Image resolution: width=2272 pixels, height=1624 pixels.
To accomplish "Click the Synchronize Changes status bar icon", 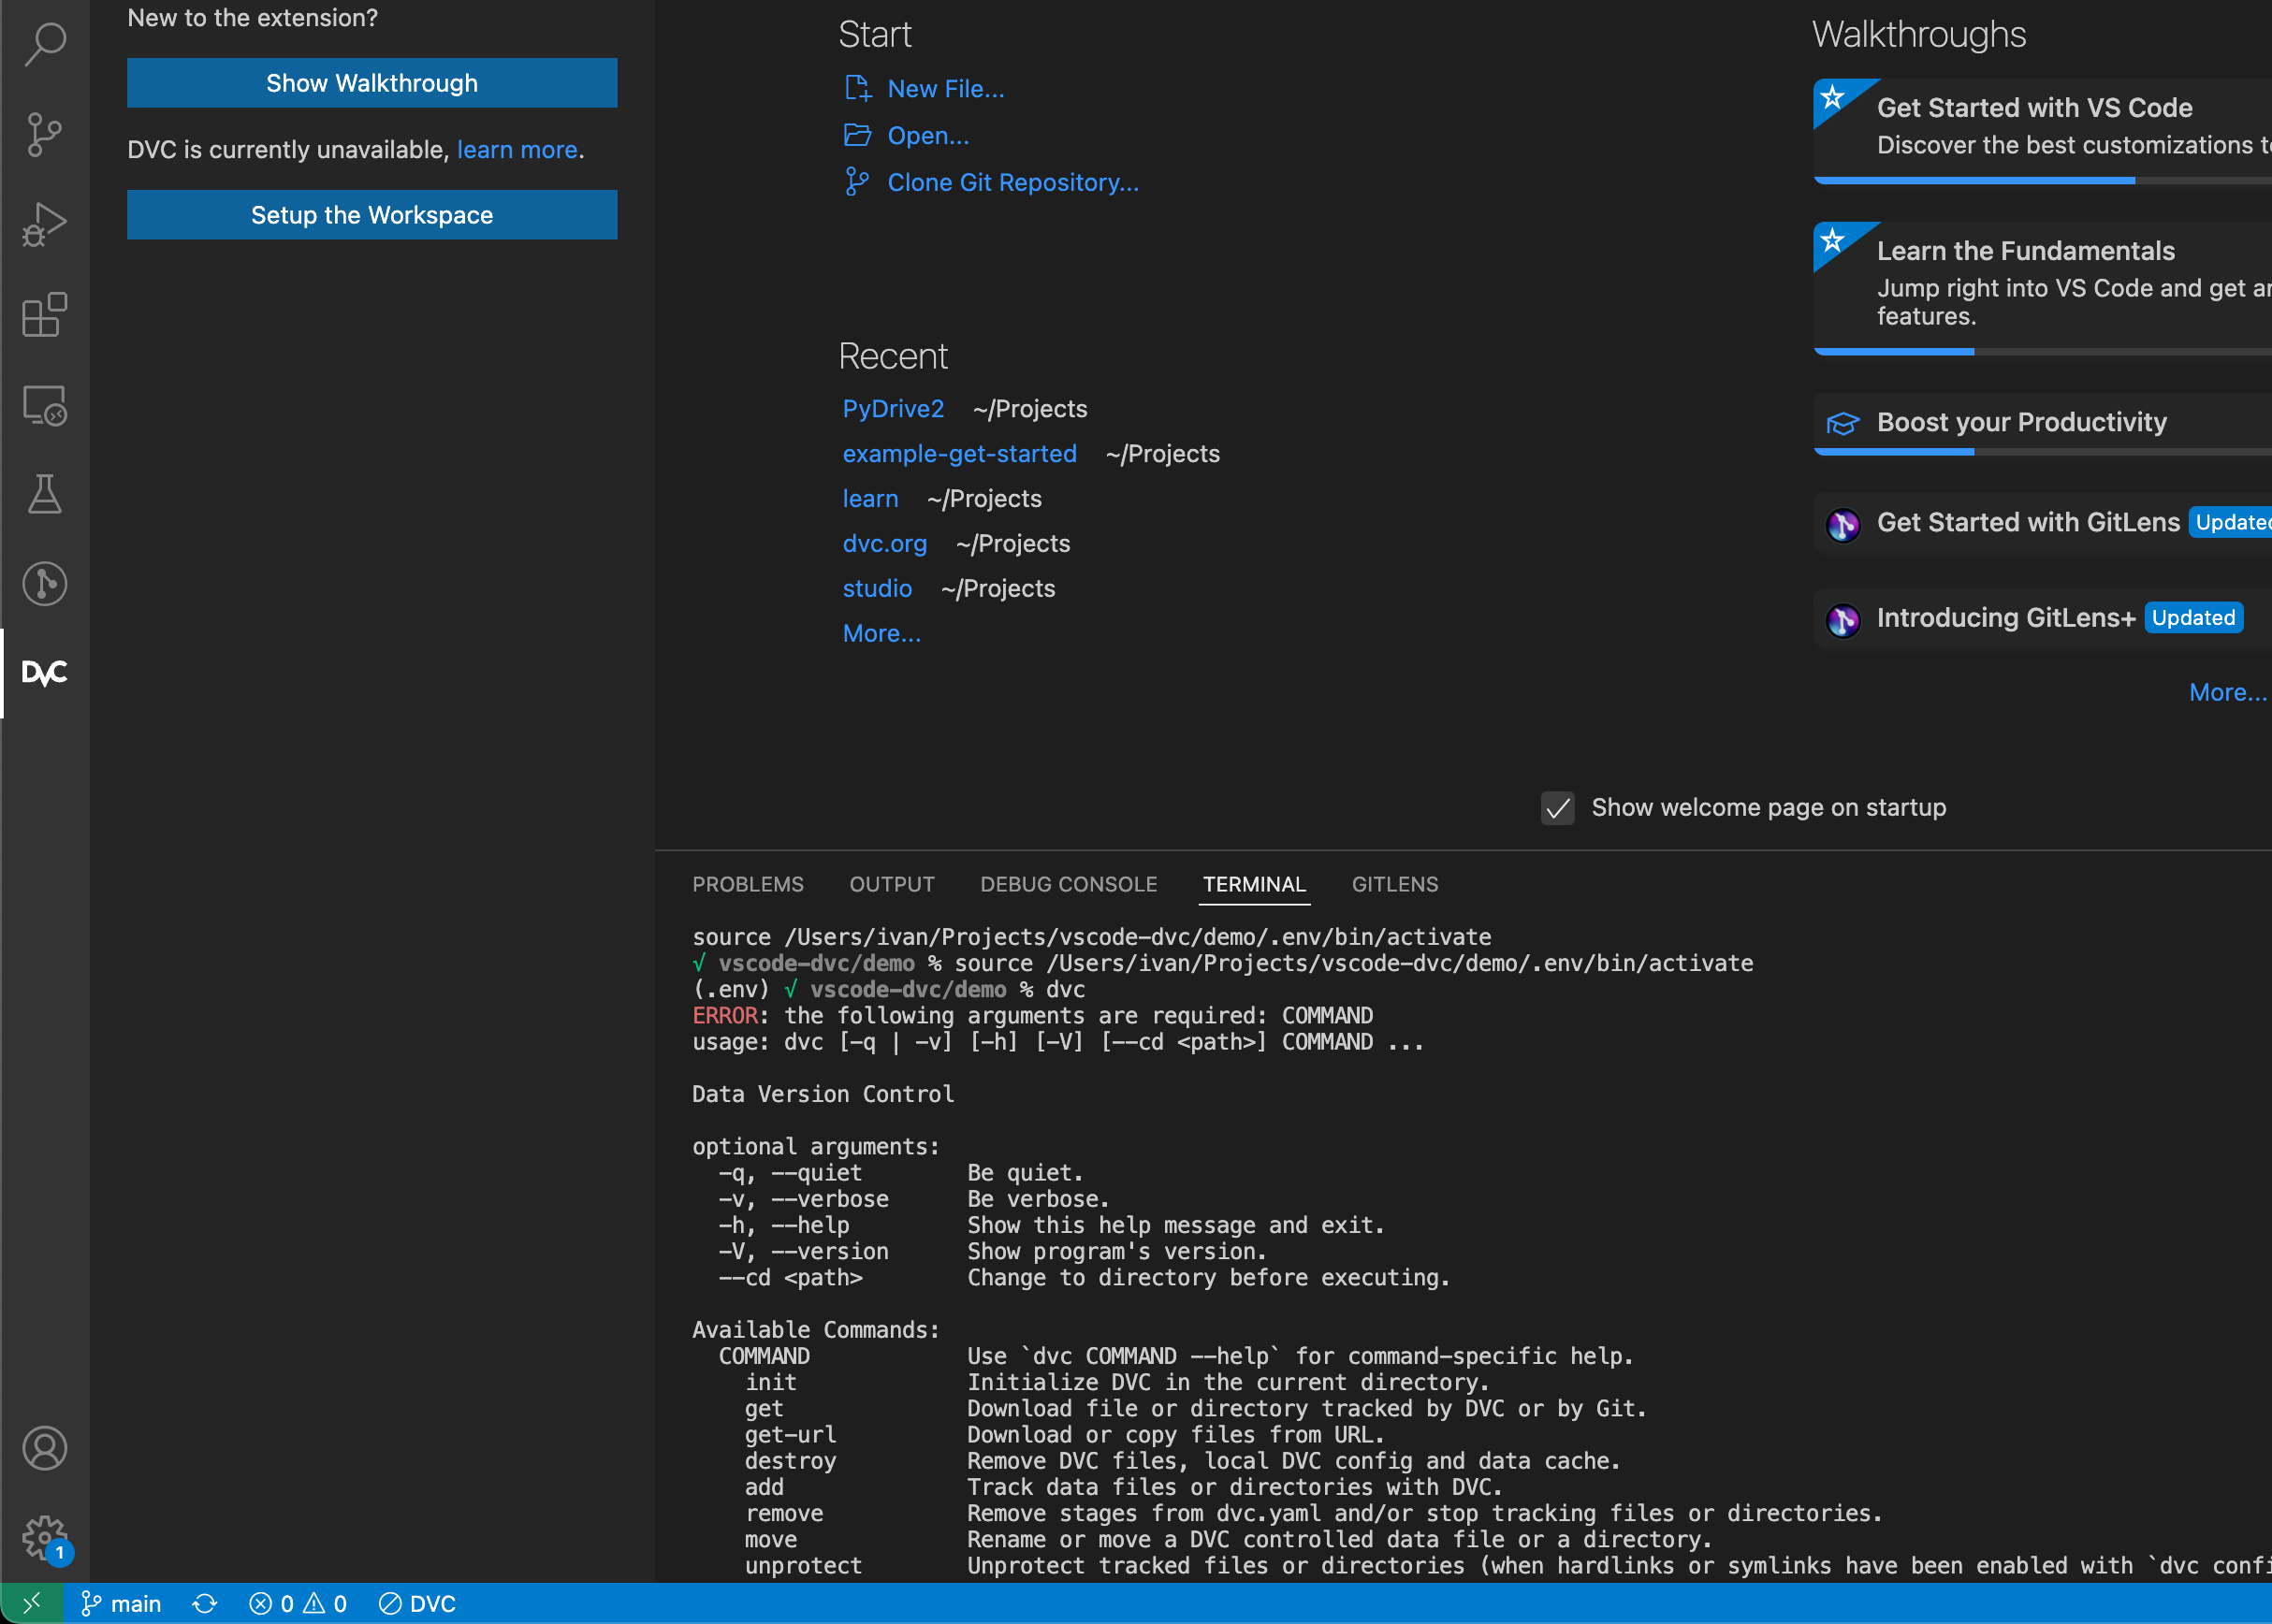I will click(x=205, y=1603).
